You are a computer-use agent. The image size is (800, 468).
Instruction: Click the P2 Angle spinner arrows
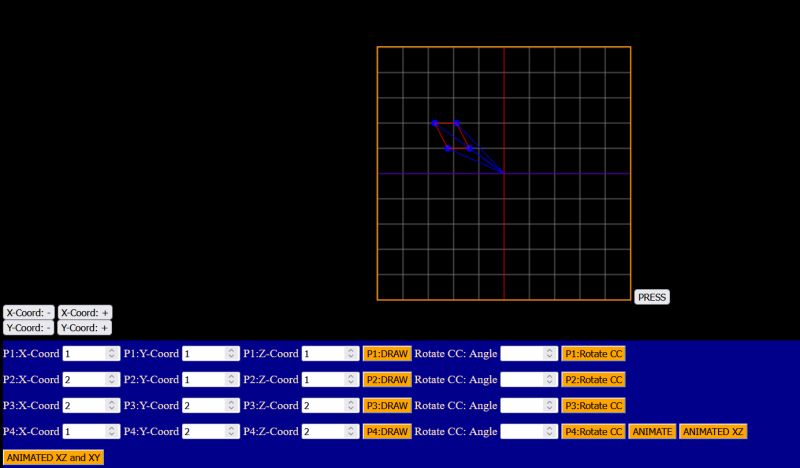tap(549, 380)
